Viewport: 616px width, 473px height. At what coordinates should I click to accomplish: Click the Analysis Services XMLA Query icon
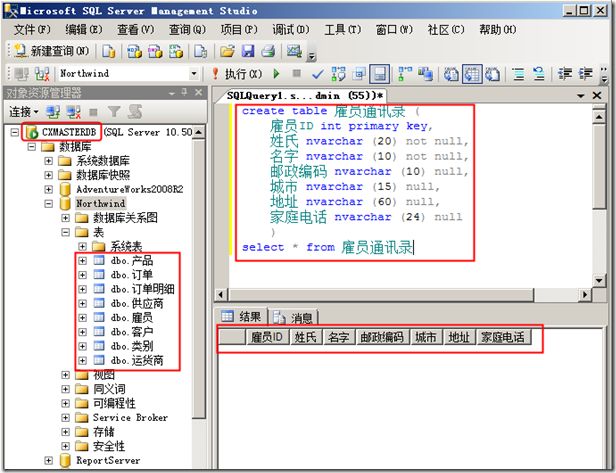tap(176, 51)
